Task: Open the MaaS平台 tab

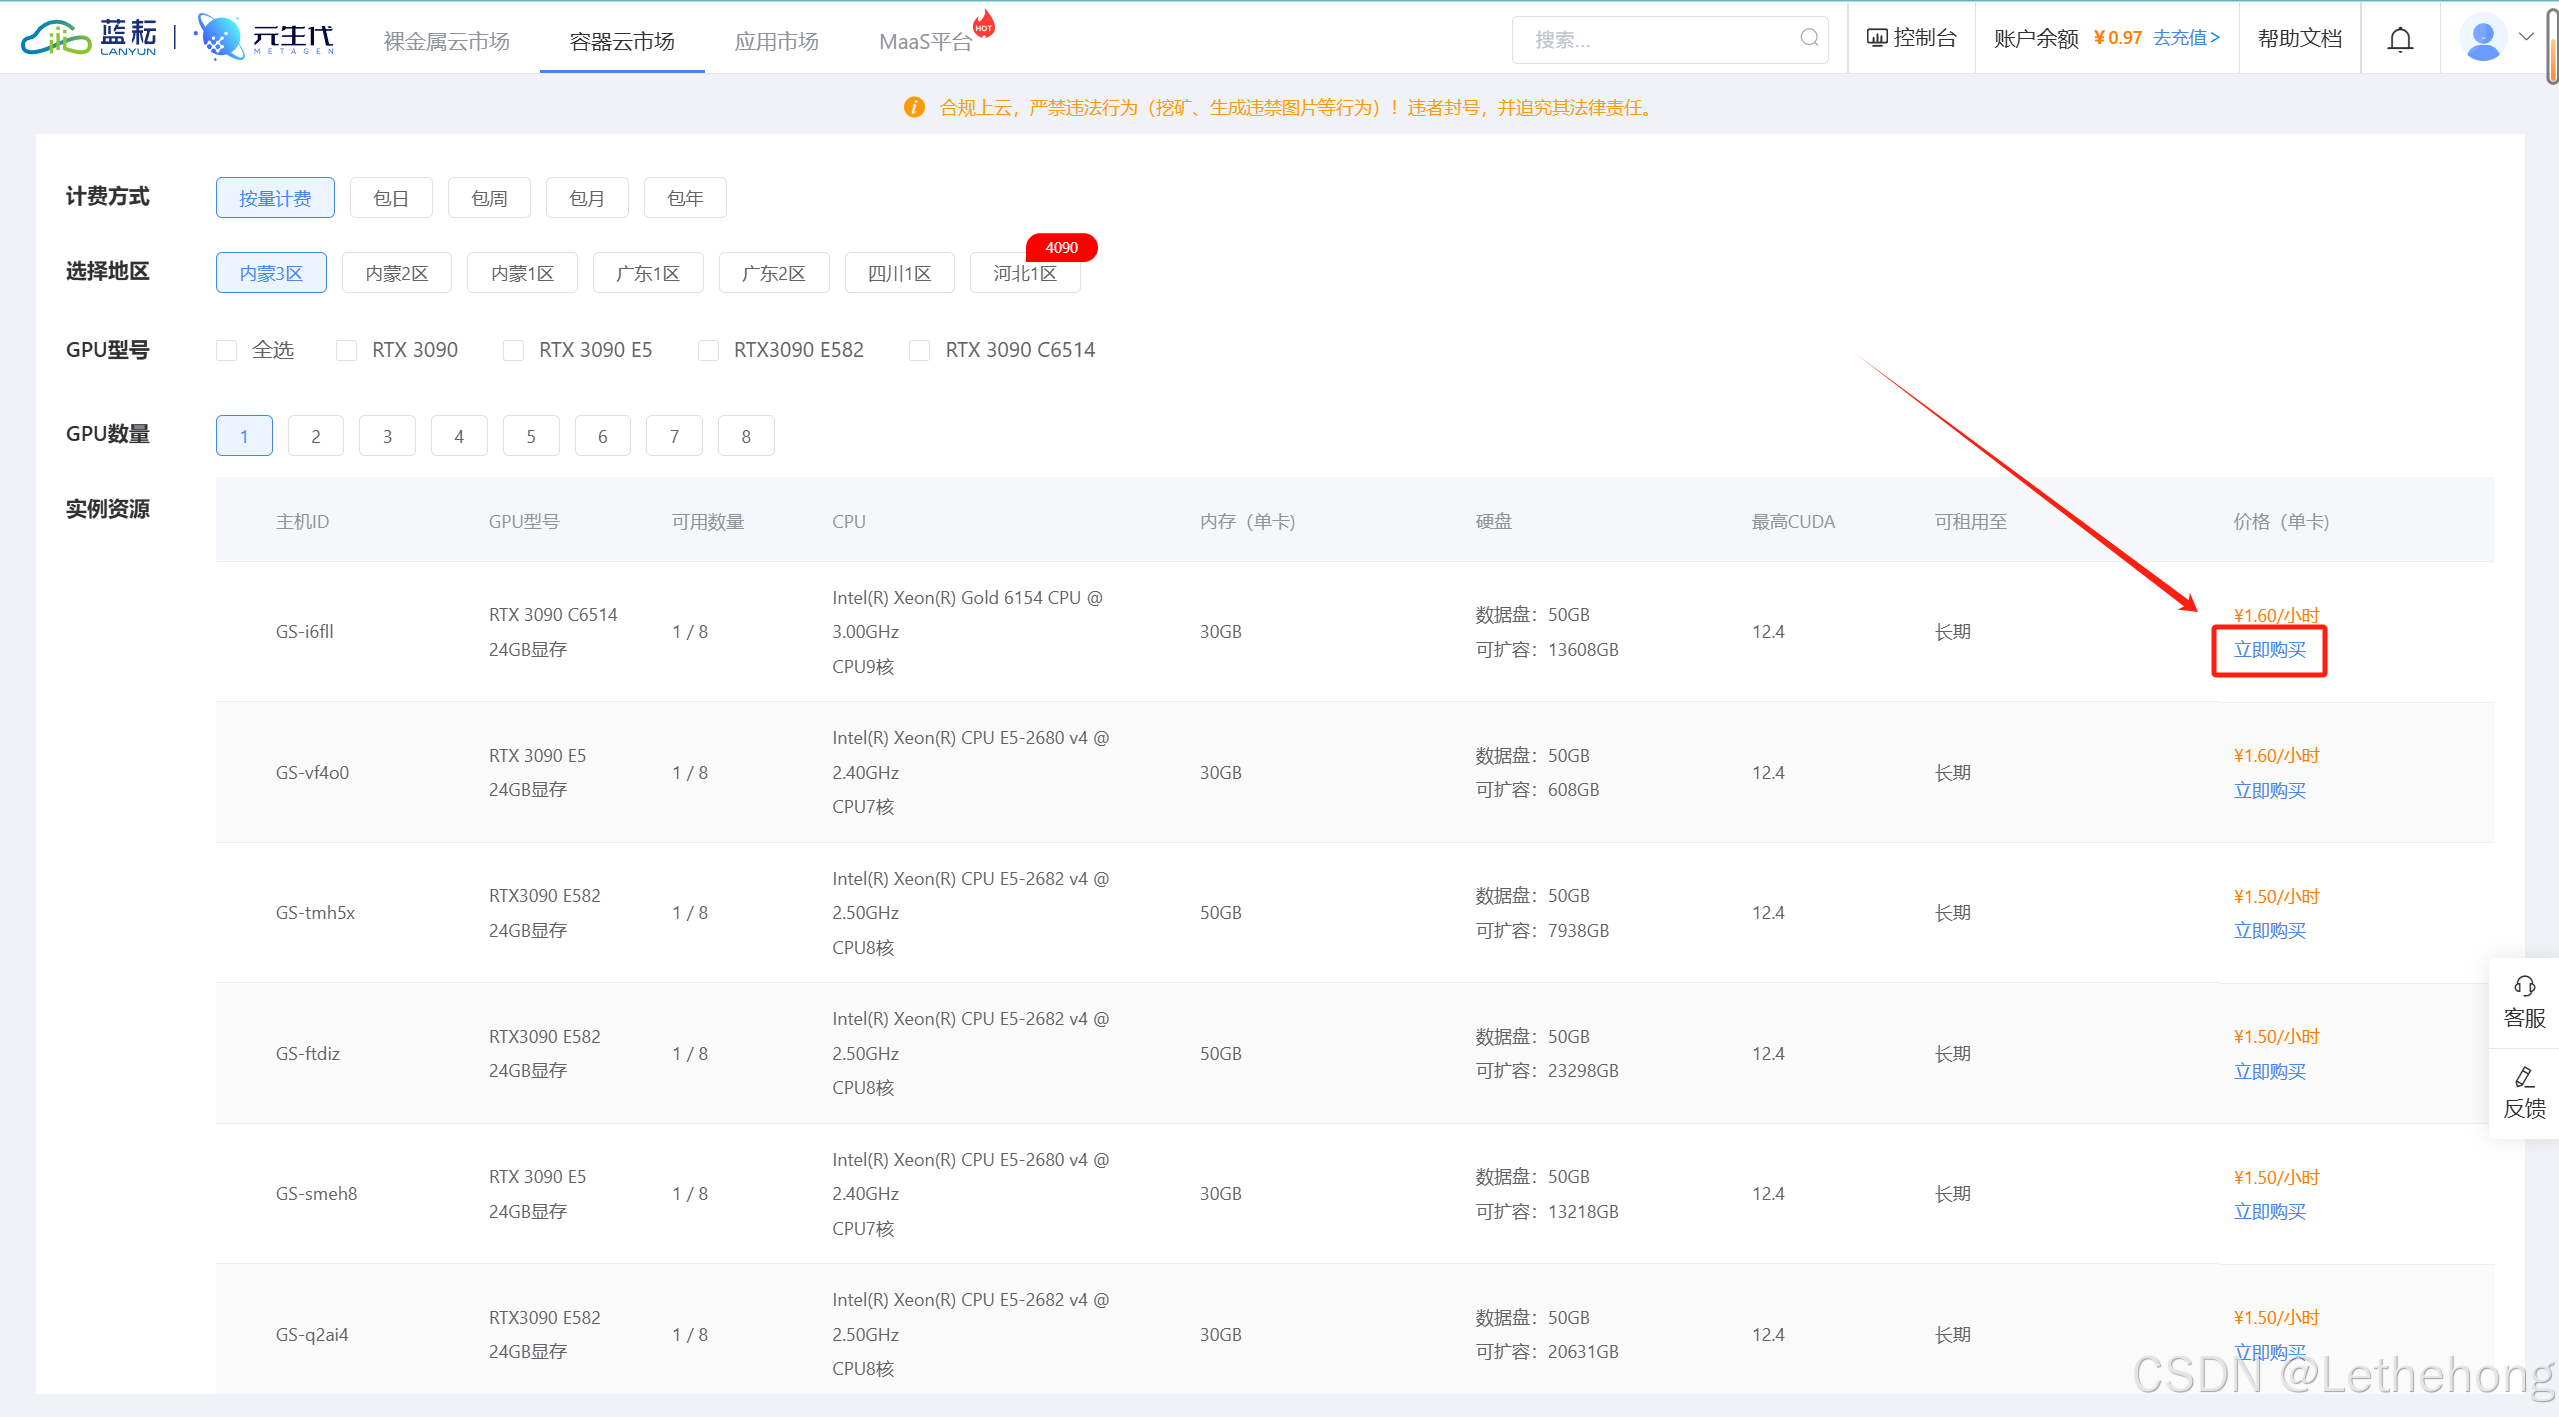Action: pyautogui.click(x=924, y=41)
